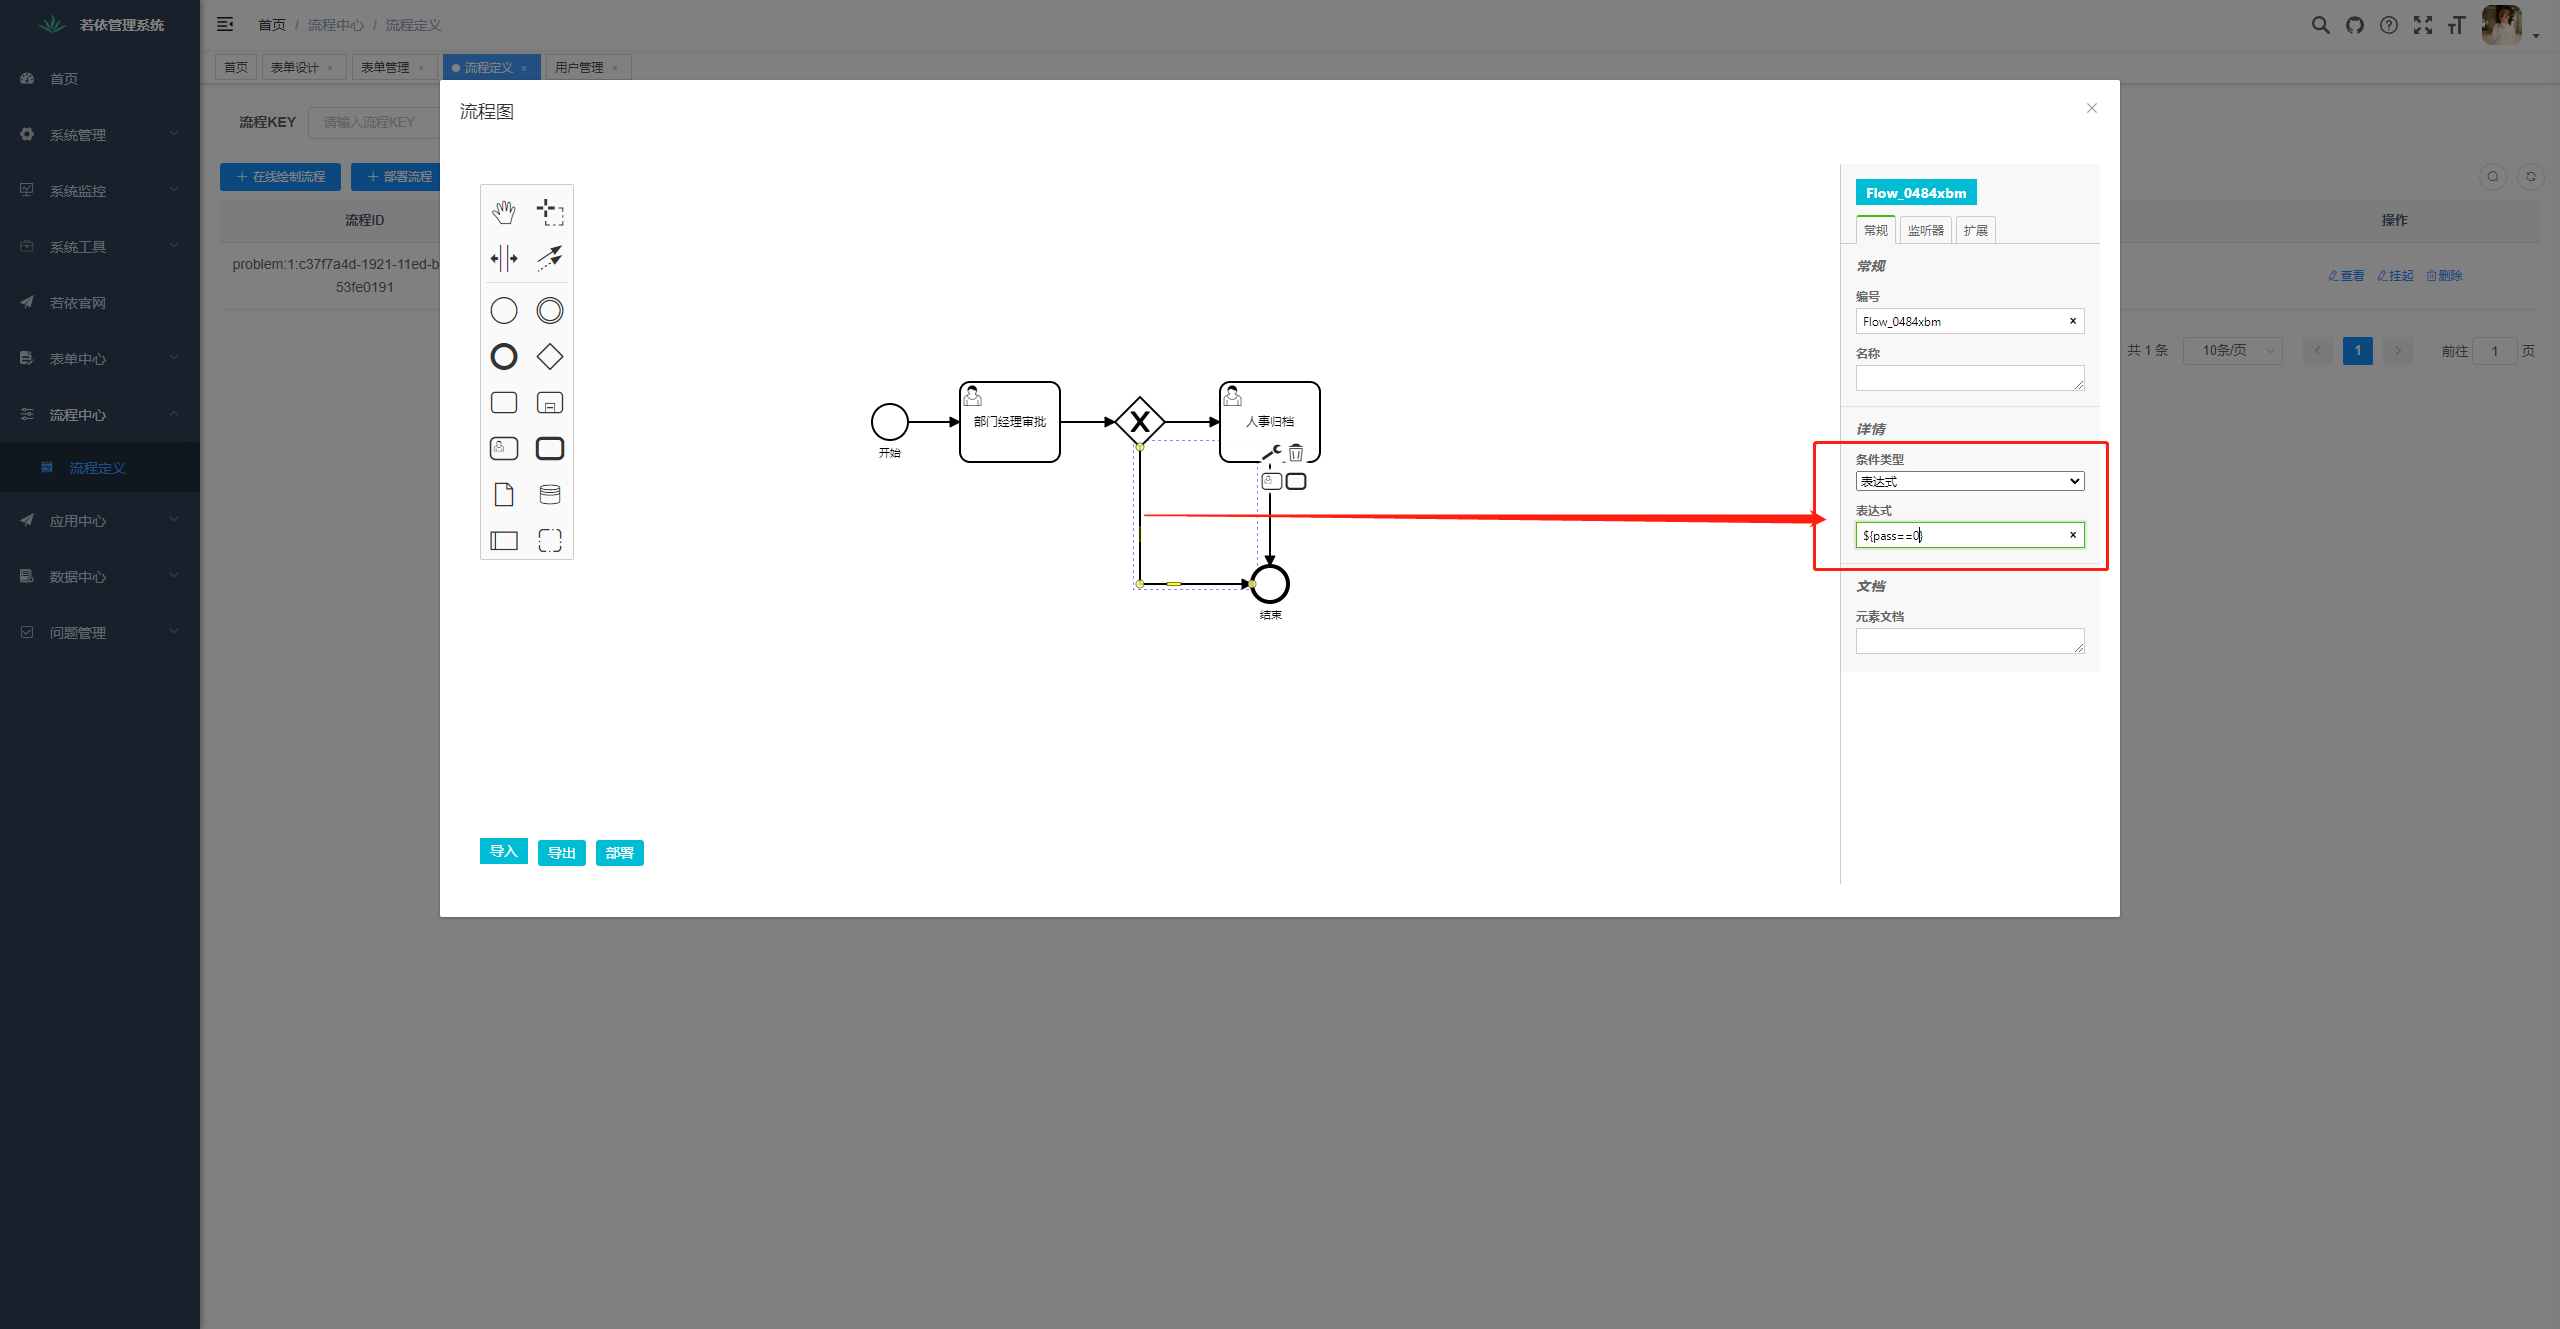Toggle fullscreen icon in header

(x=2423, y=25)
